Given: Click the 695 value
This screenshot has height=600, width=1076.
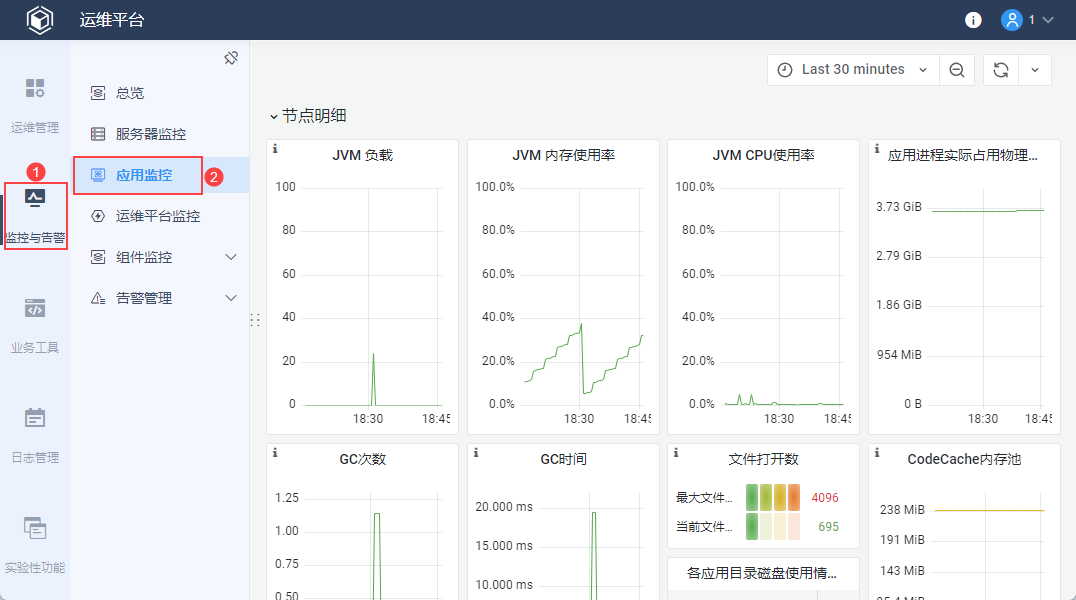Looking at the screenshot, I should 828,527.
